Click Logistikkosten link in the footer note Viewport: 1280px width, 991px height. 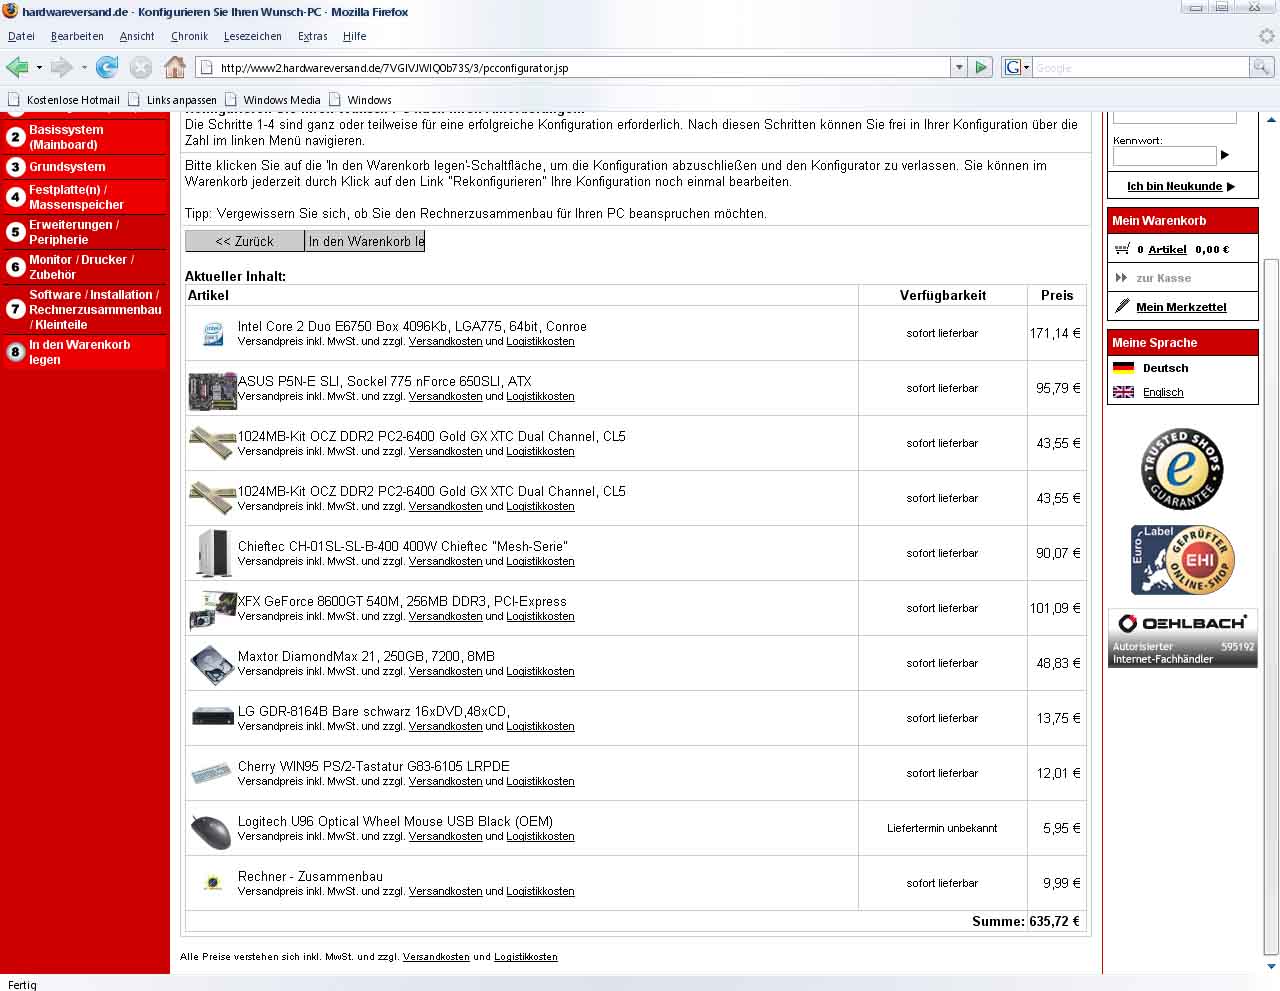click(526, 957)
